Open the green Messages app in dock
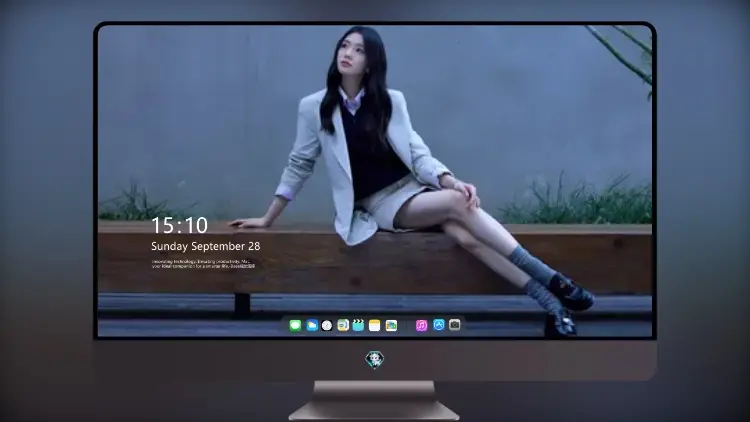The width and height of the screenshot is (750, 422). (x=295, y=326)
